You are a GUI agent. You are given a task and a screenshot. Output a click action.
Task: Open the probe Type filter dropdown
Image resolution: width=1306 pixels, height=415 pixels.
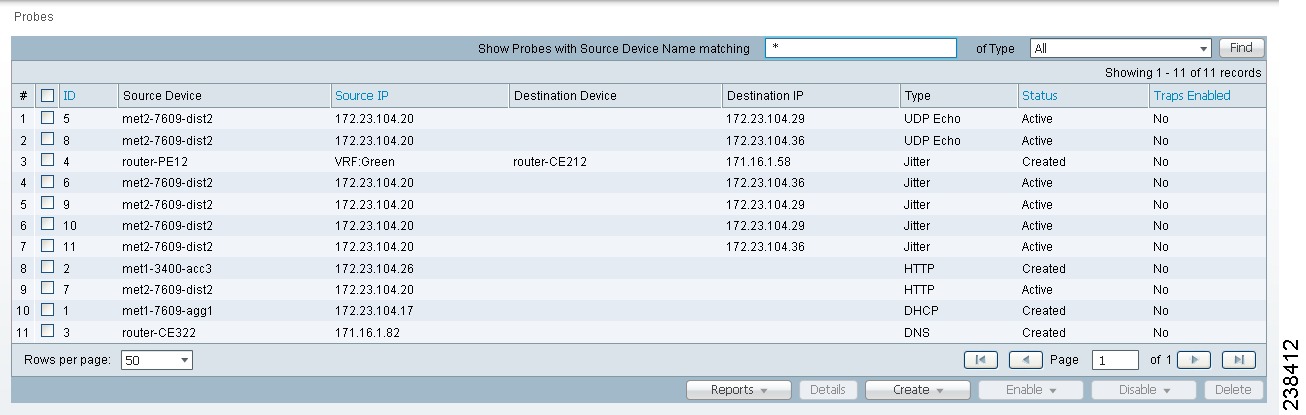(x=1121, y=48)
